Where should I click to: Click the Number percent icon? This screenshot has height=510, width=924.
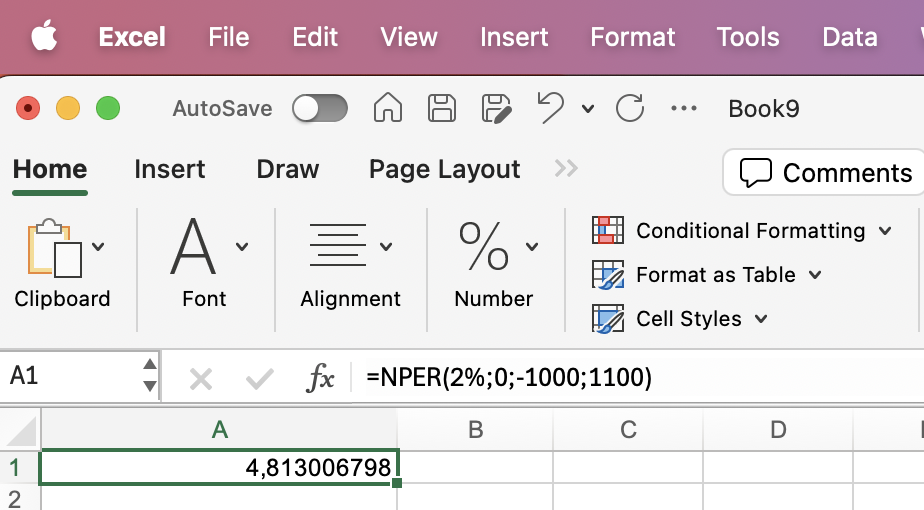[484, 246]
